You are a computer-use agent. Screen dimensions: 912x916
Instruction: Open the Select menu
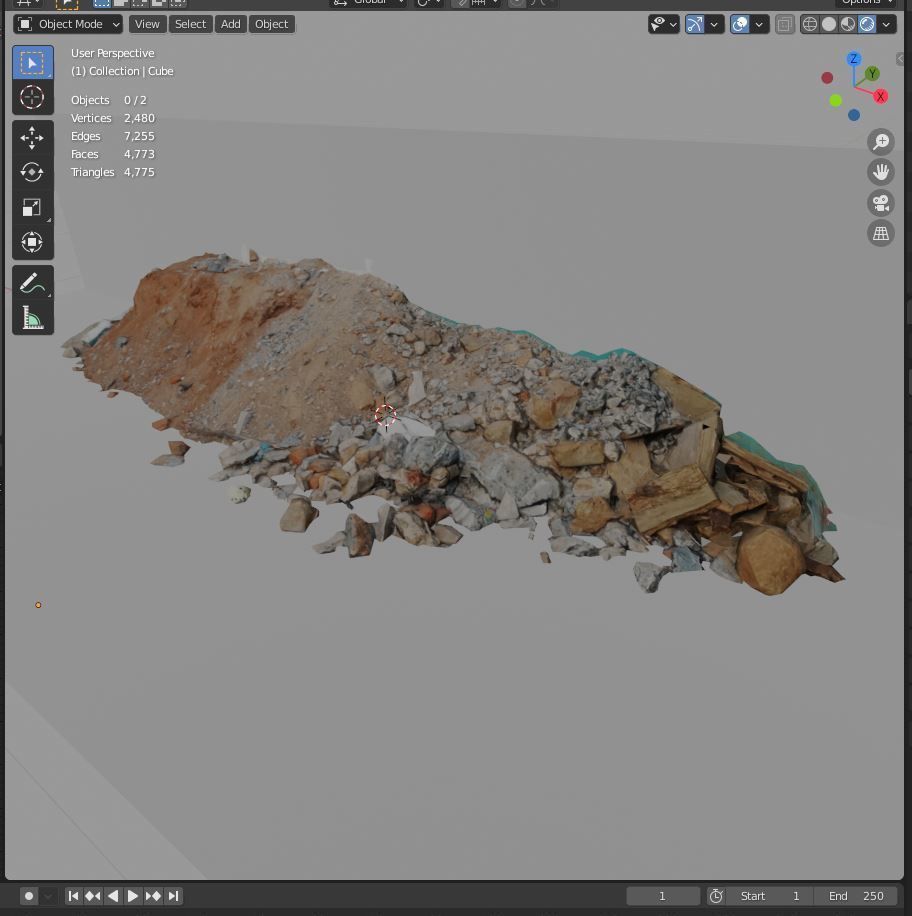(190, 24)
